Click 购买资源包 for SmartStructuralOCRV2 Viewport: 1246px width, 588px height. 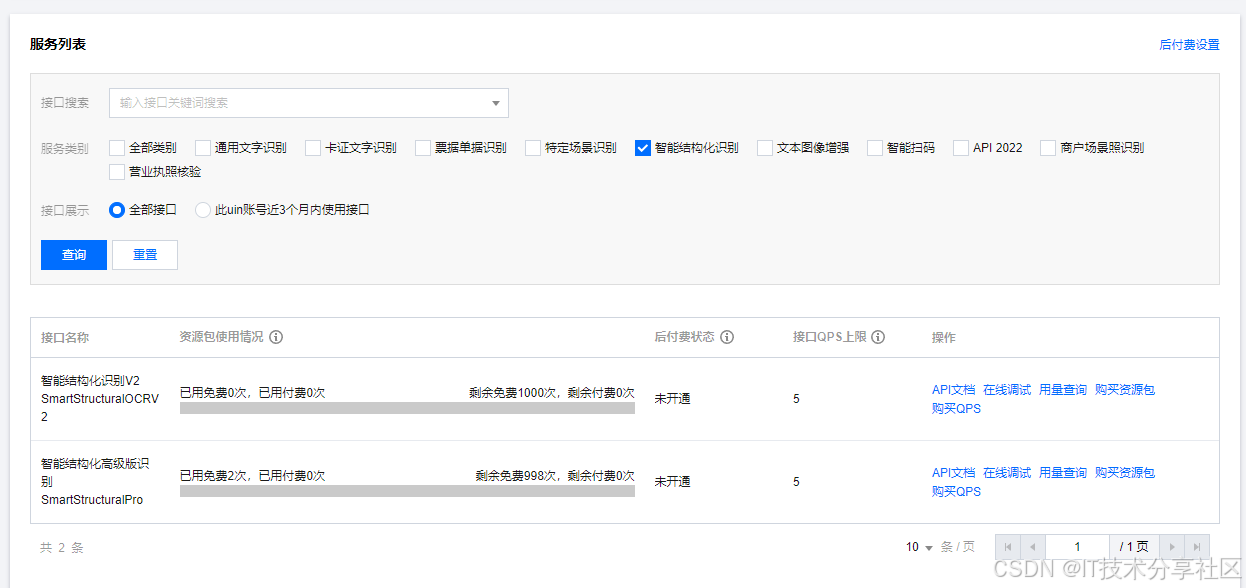tap(1125, 390)
